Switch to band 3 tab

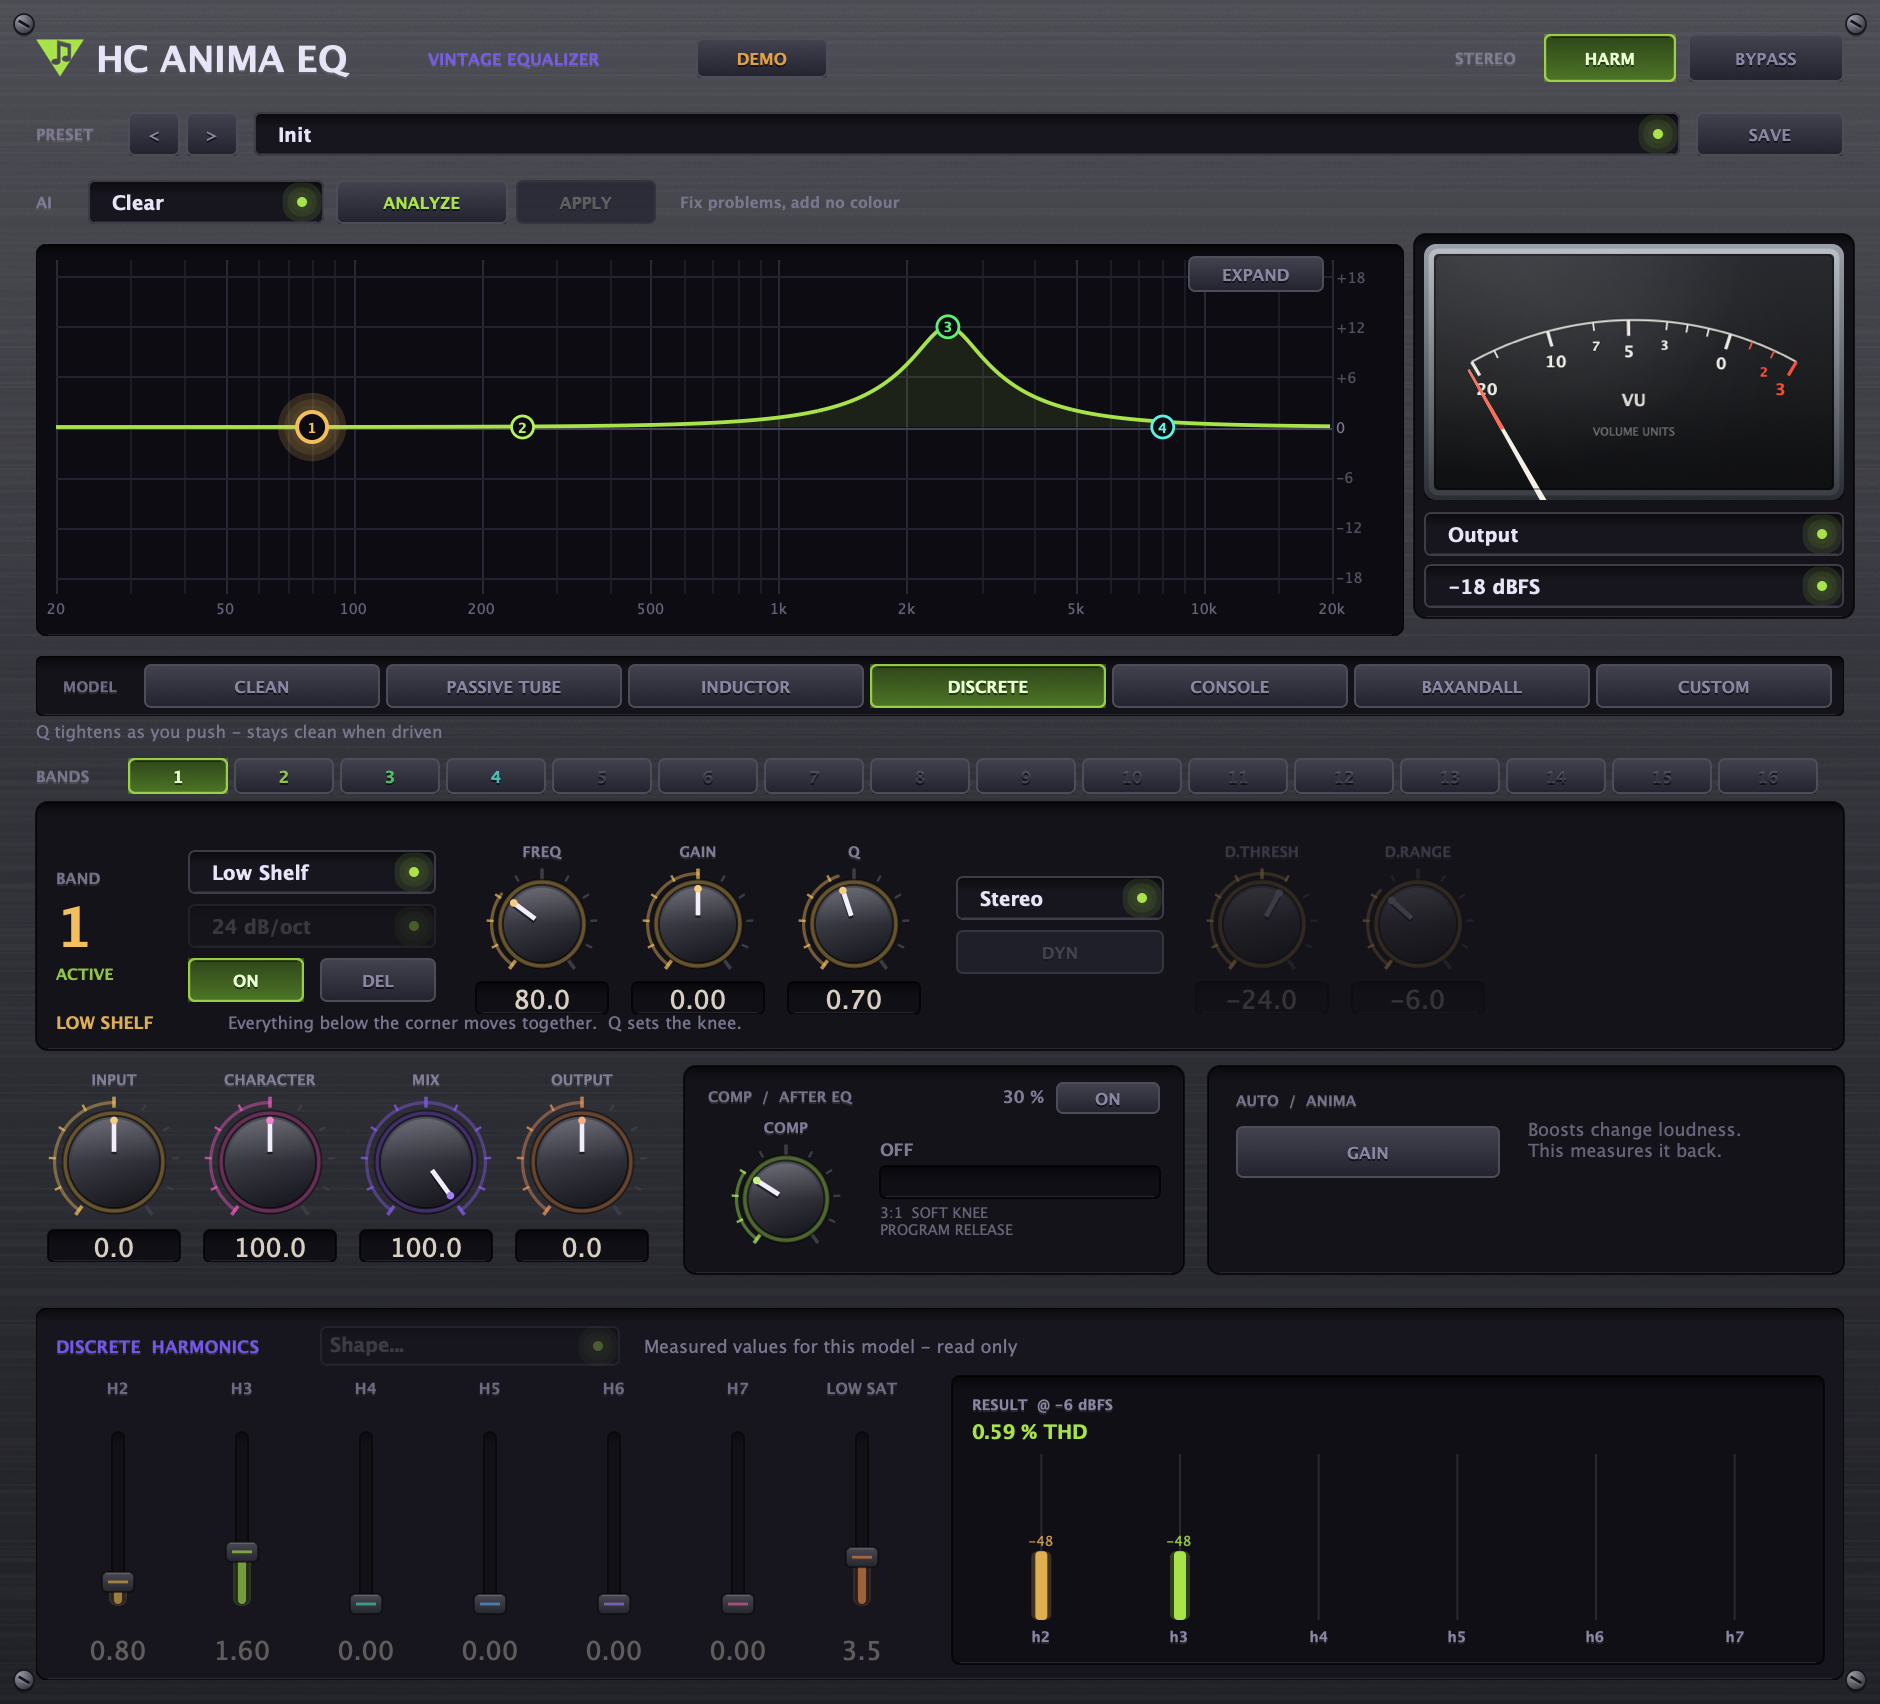pos(390,777)
